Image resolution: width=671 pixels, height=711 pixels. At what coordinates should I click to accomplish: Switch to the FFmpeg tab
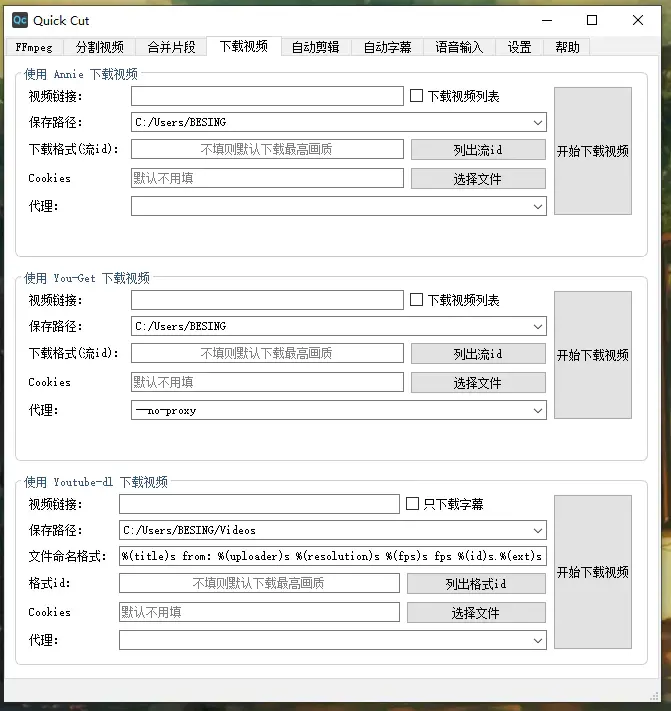[x=34, y=47]
